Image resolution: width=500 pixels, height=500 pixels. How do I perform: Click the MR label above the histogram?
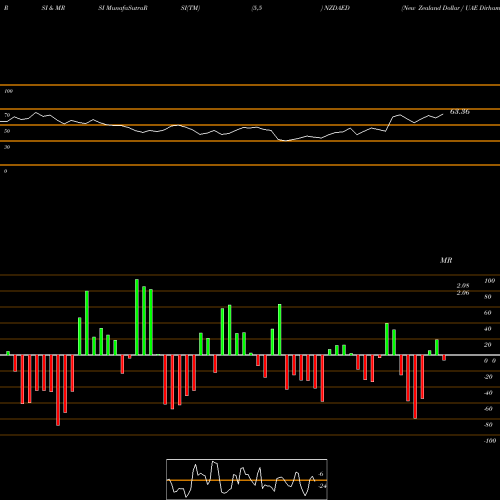coord(446,260)
